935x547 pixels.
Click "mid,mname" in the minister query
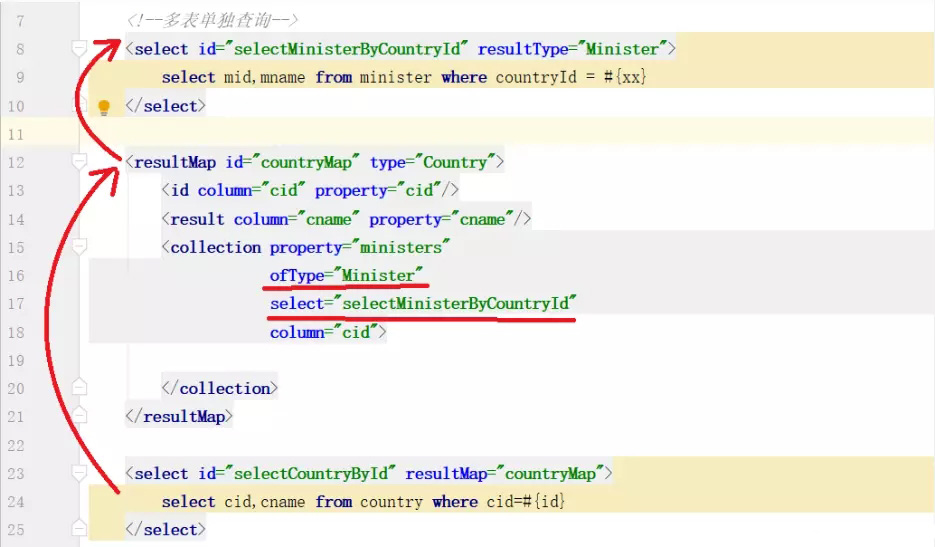click(264, 78)
